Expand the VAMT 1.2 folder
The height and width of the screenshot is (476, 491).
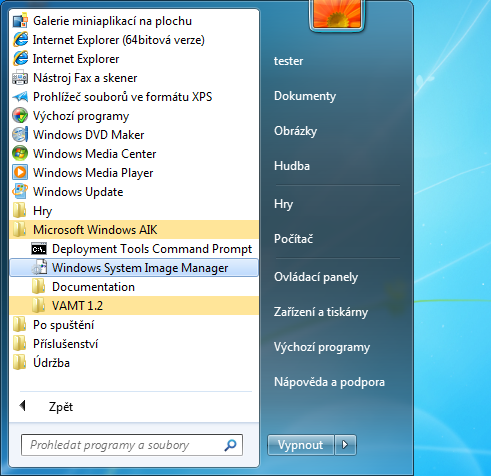pyautogui.click(x=134, y=306)
